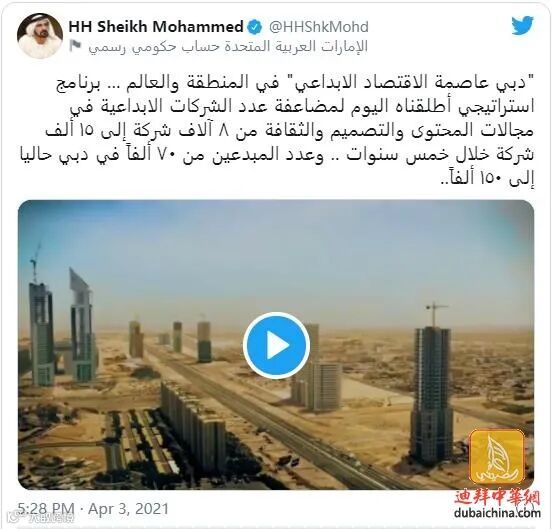Viewport: 552px width, 529px height.
Task: Open the @HHShkMohd handle link
Action: pos(319,27)
